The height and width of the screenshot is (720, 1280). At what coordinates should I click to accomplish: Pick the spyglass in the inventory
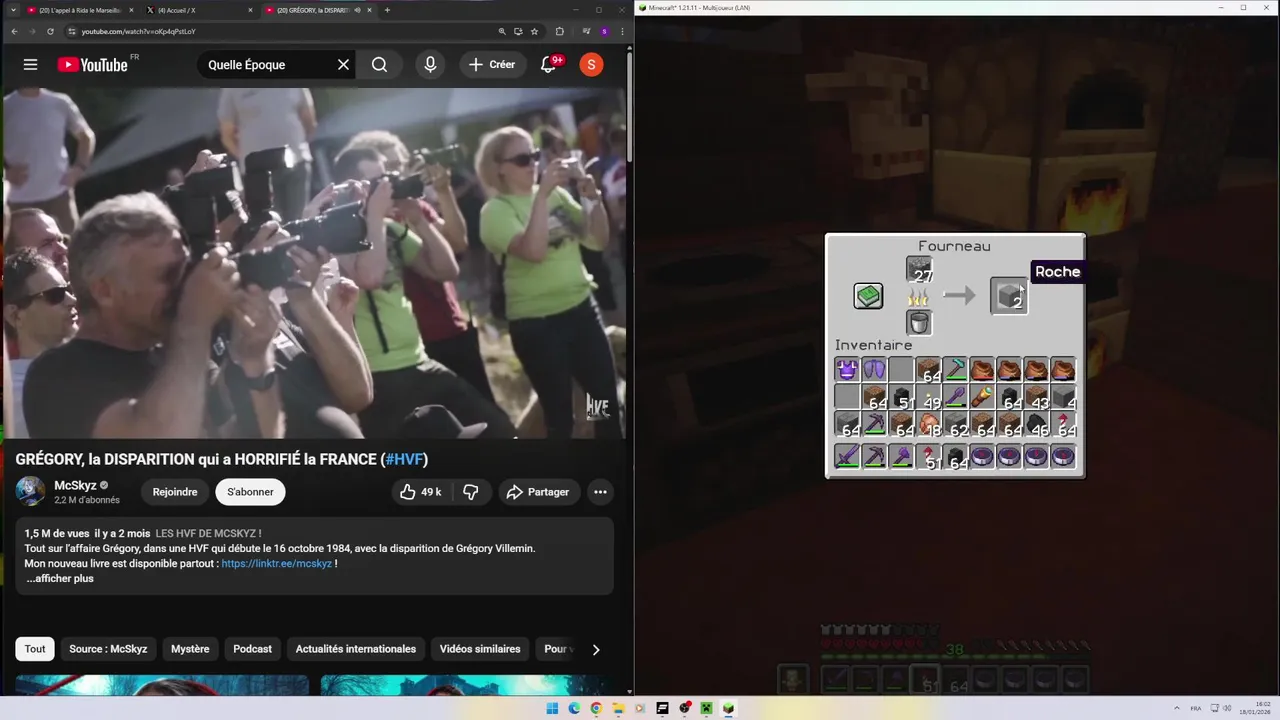point(982,397)
